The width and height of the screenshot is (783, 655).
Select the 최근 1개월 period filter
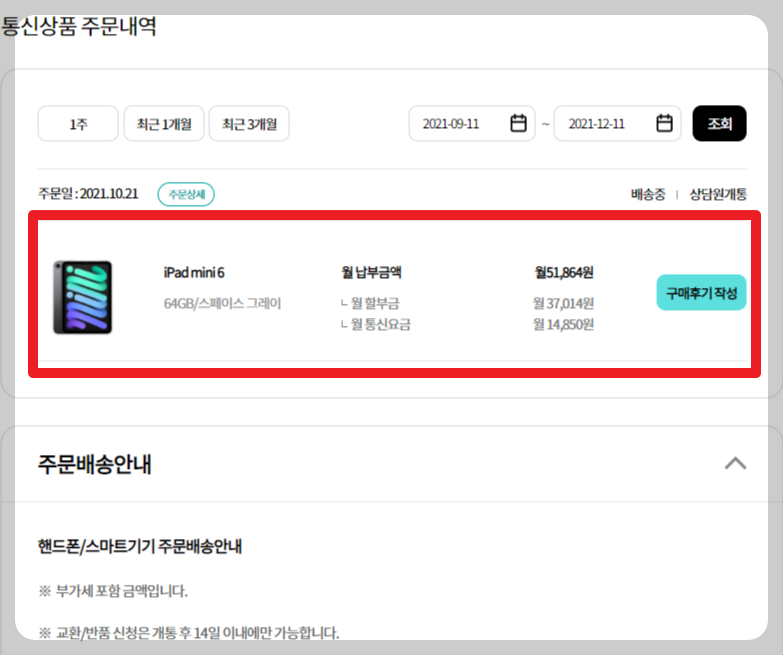point(164,123)
